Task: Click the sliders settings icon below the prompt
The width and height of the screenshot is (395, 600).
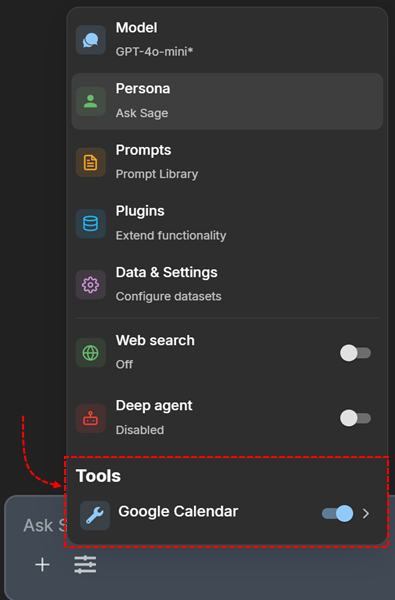Action: [x=85, y=565]
